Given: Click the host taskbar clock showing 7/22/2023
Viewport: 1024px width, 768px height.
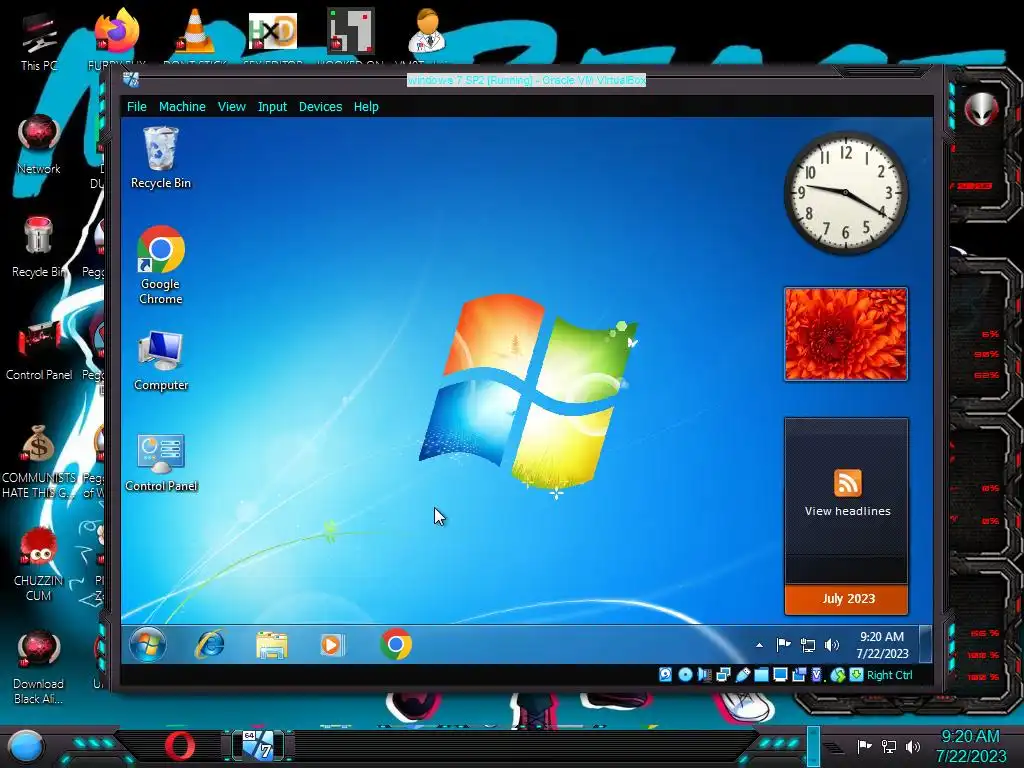Looking at the screenshot, I should [971, 746].
